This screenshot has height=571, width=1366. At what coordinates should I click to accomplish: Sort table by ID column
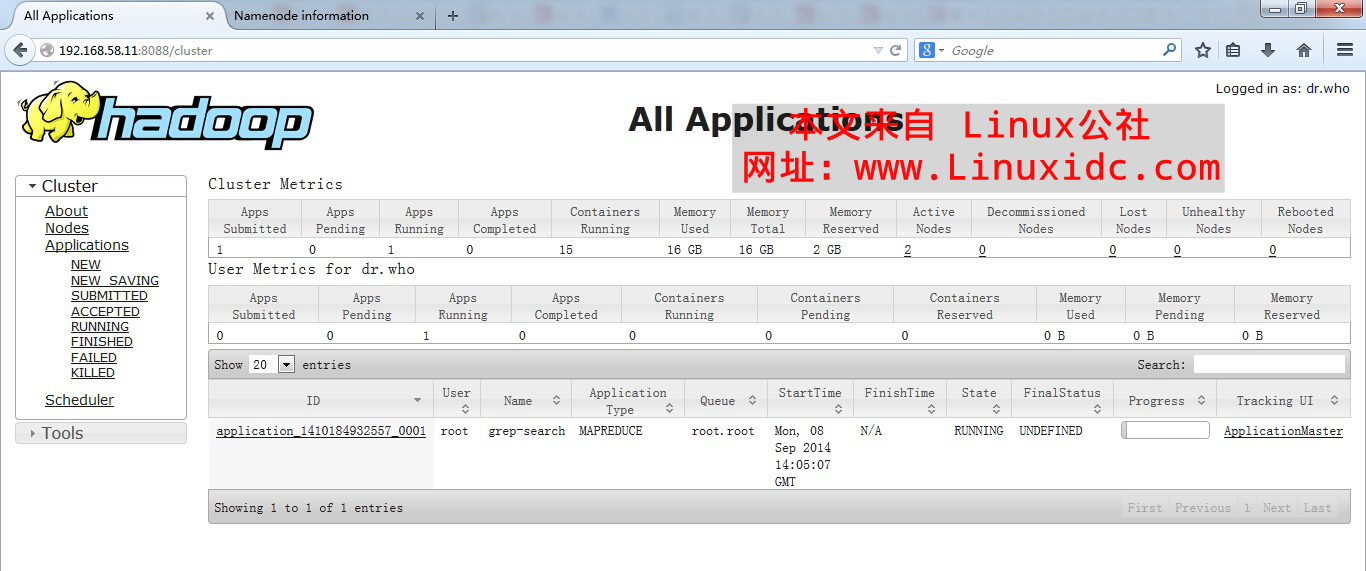pos(321,401)
